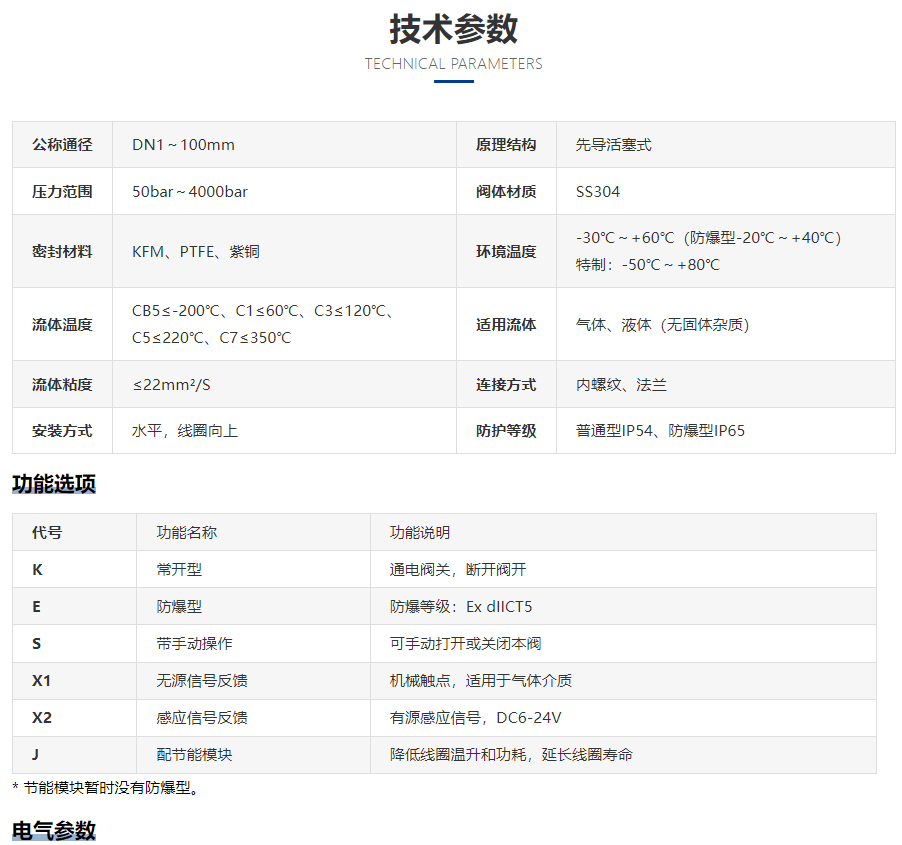
Task: Click the 环境温度 label cell
Action: (506, 252)
